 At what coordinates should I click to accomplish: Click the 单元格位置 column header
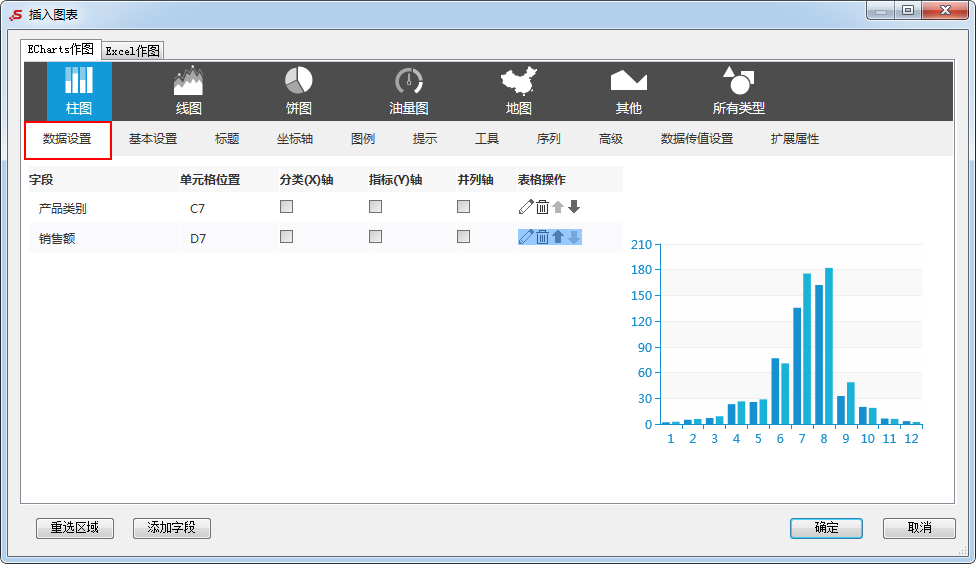click(x=210, y=180)
